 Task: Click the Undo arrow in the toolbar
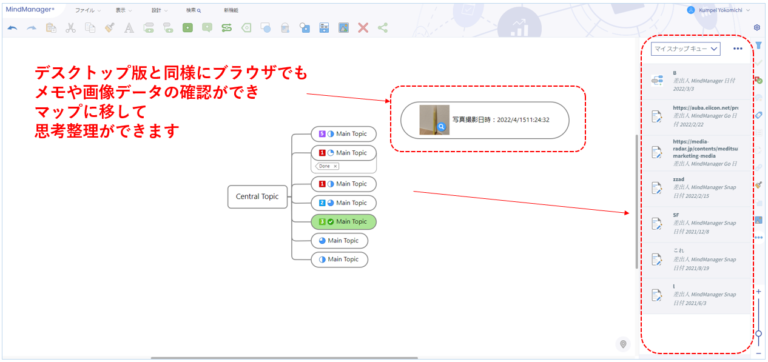point(12,28)
